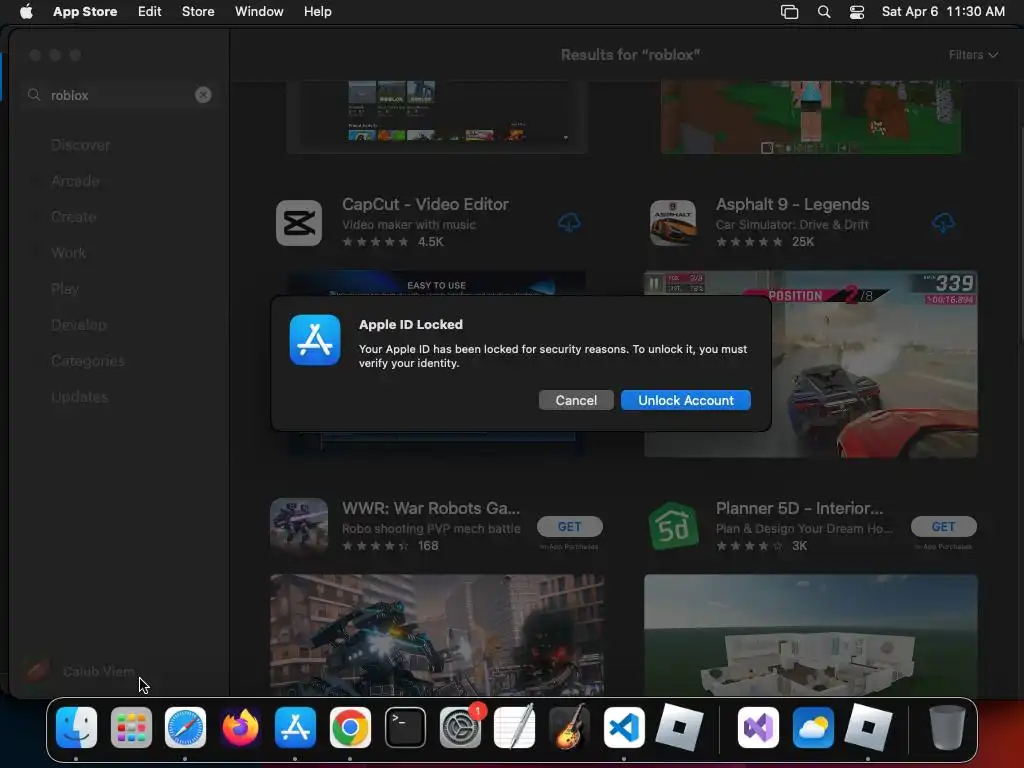1024x768 pixels.
Task: Open the Planner 5D - Interior... title
Action: coord(799,508)
